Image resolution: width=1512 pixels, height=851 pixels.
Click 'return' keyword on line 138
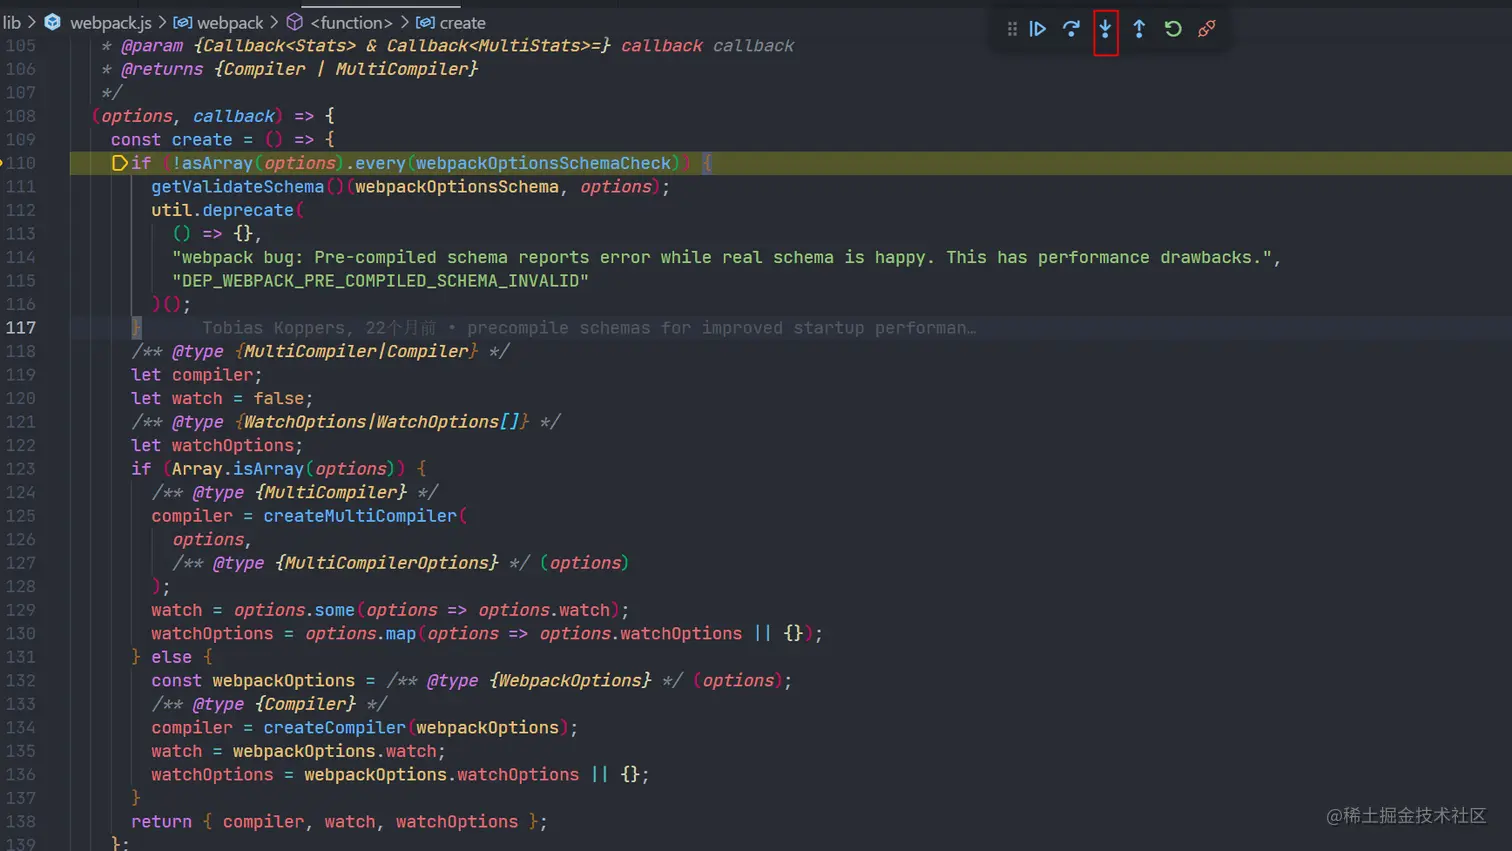pyautogui.click(x=161, y=822)
